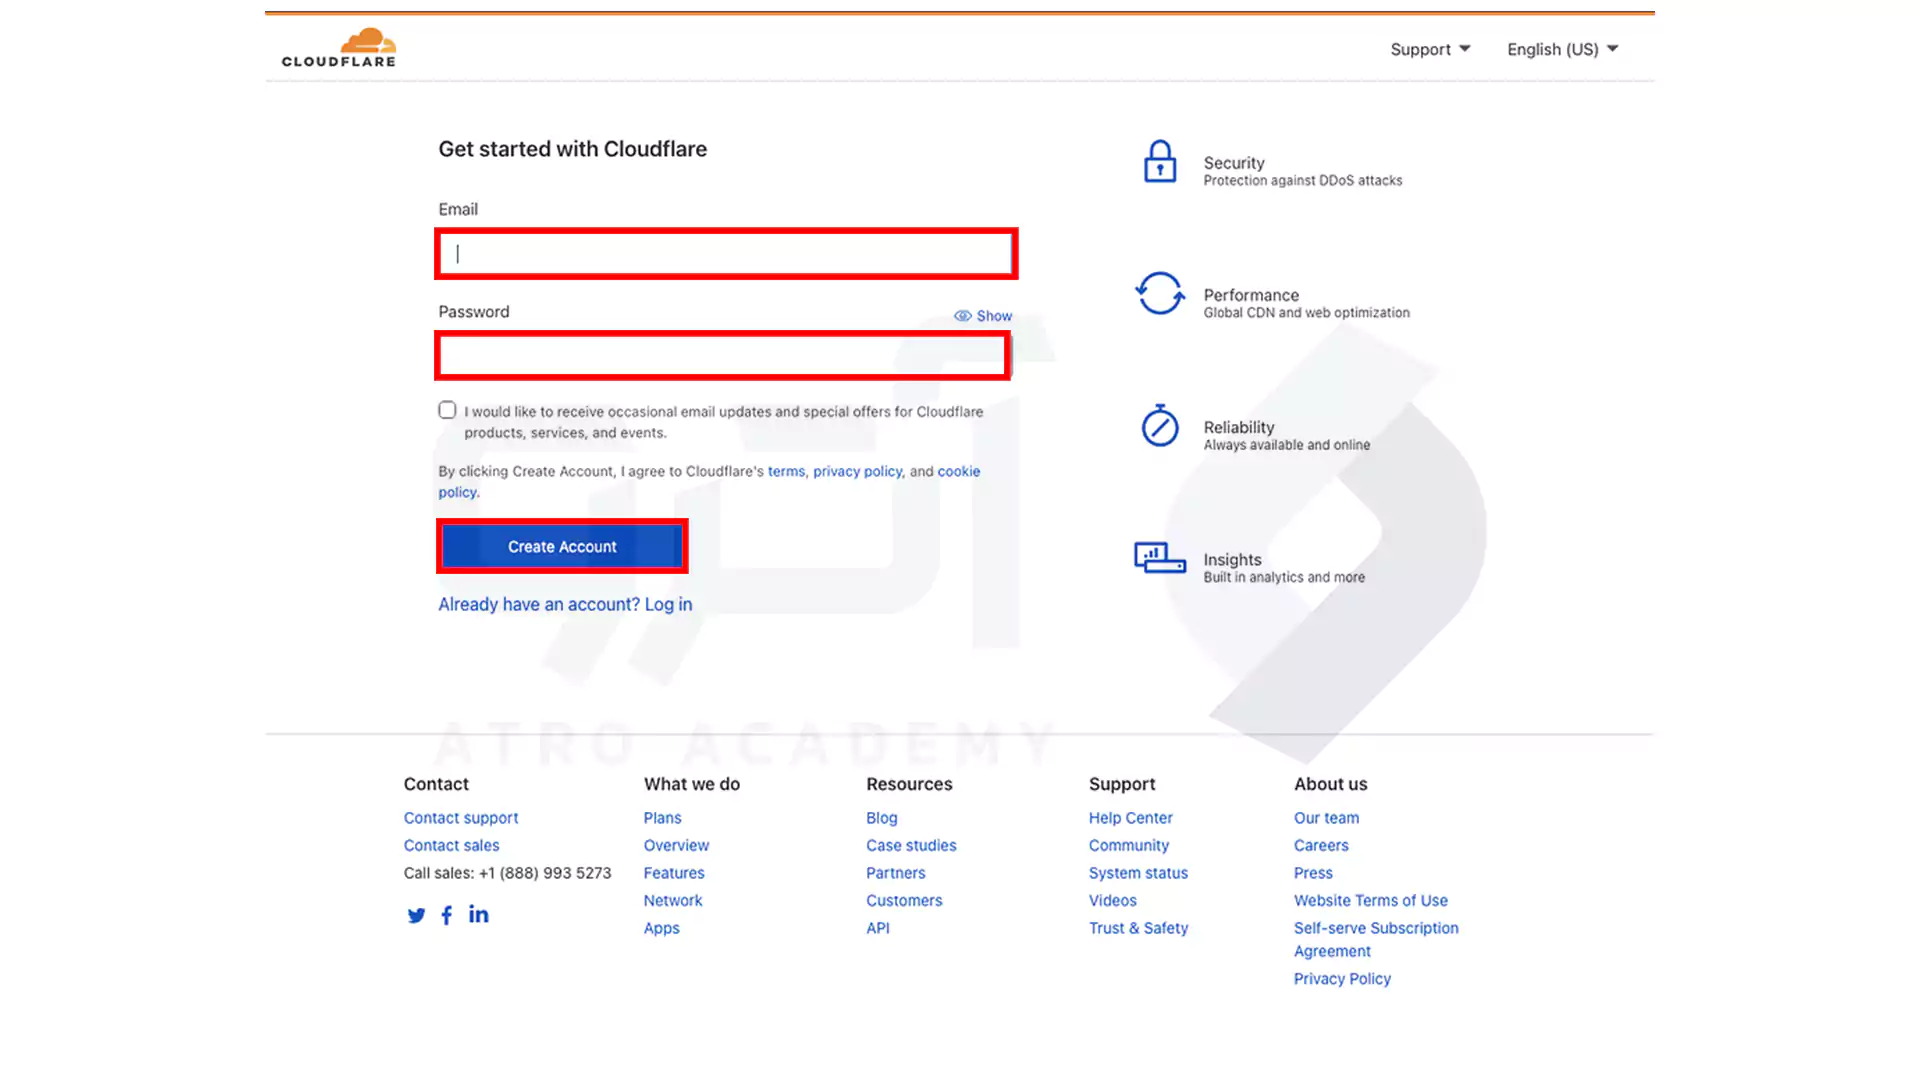This screenshot has height=1080, width=1920.
Task: Go to Help Center
Action: coord(1130,818)
